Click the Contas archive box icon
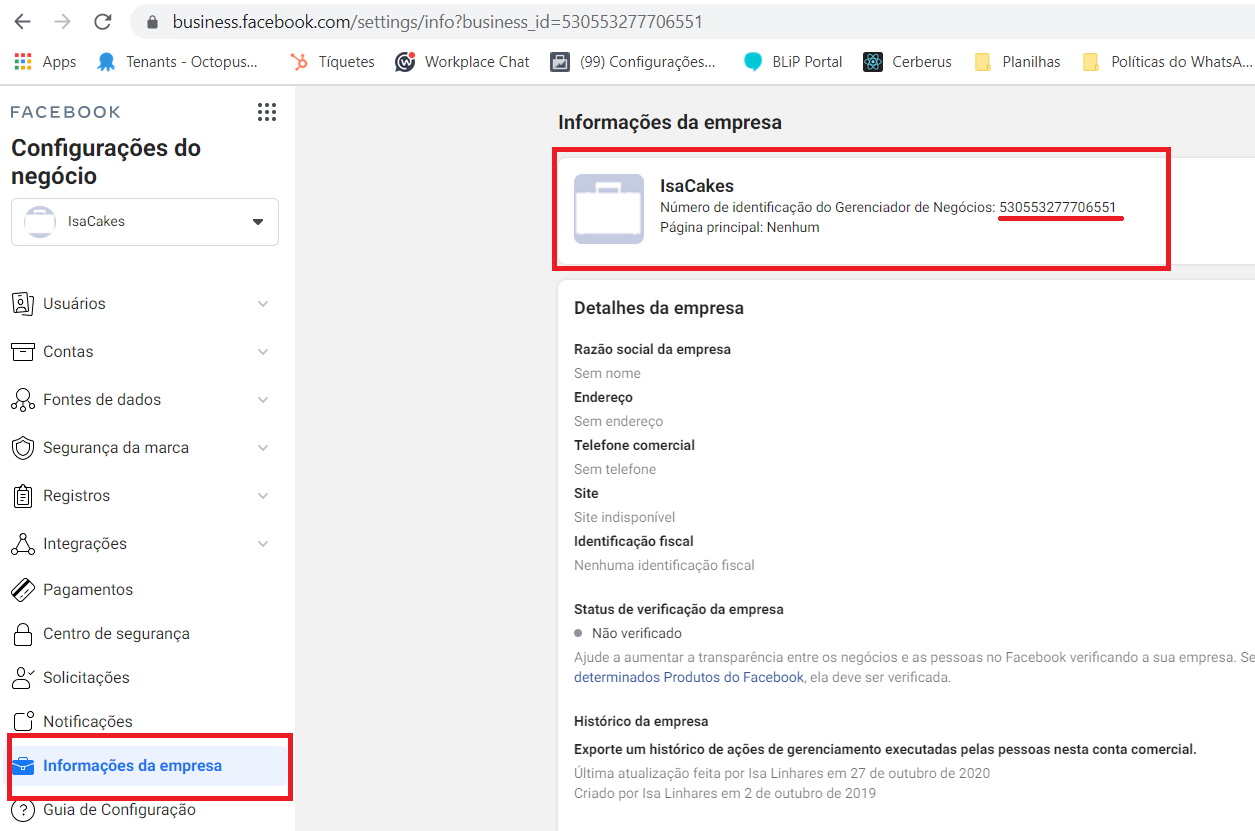1255x831 pixels. [22, 352]
